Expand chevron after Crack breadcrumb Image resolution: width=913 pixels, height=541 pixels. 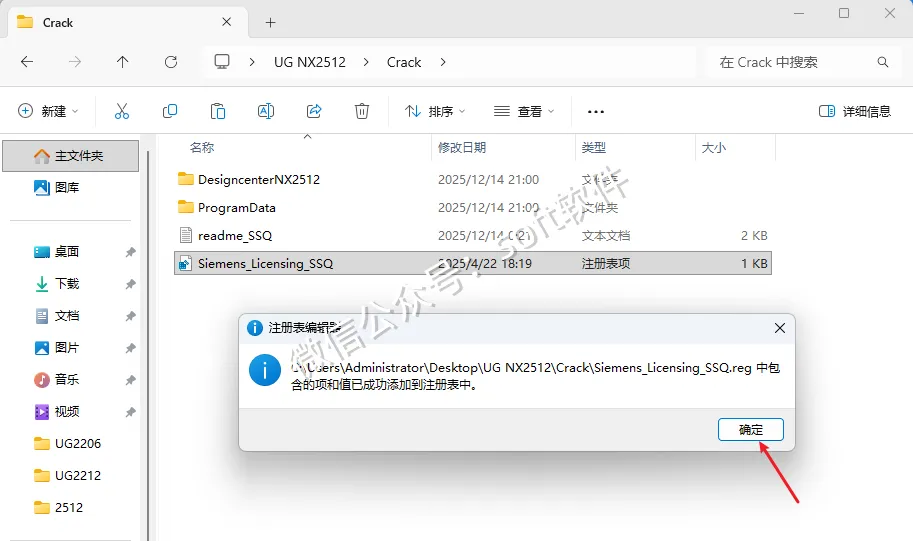[443, 62]
